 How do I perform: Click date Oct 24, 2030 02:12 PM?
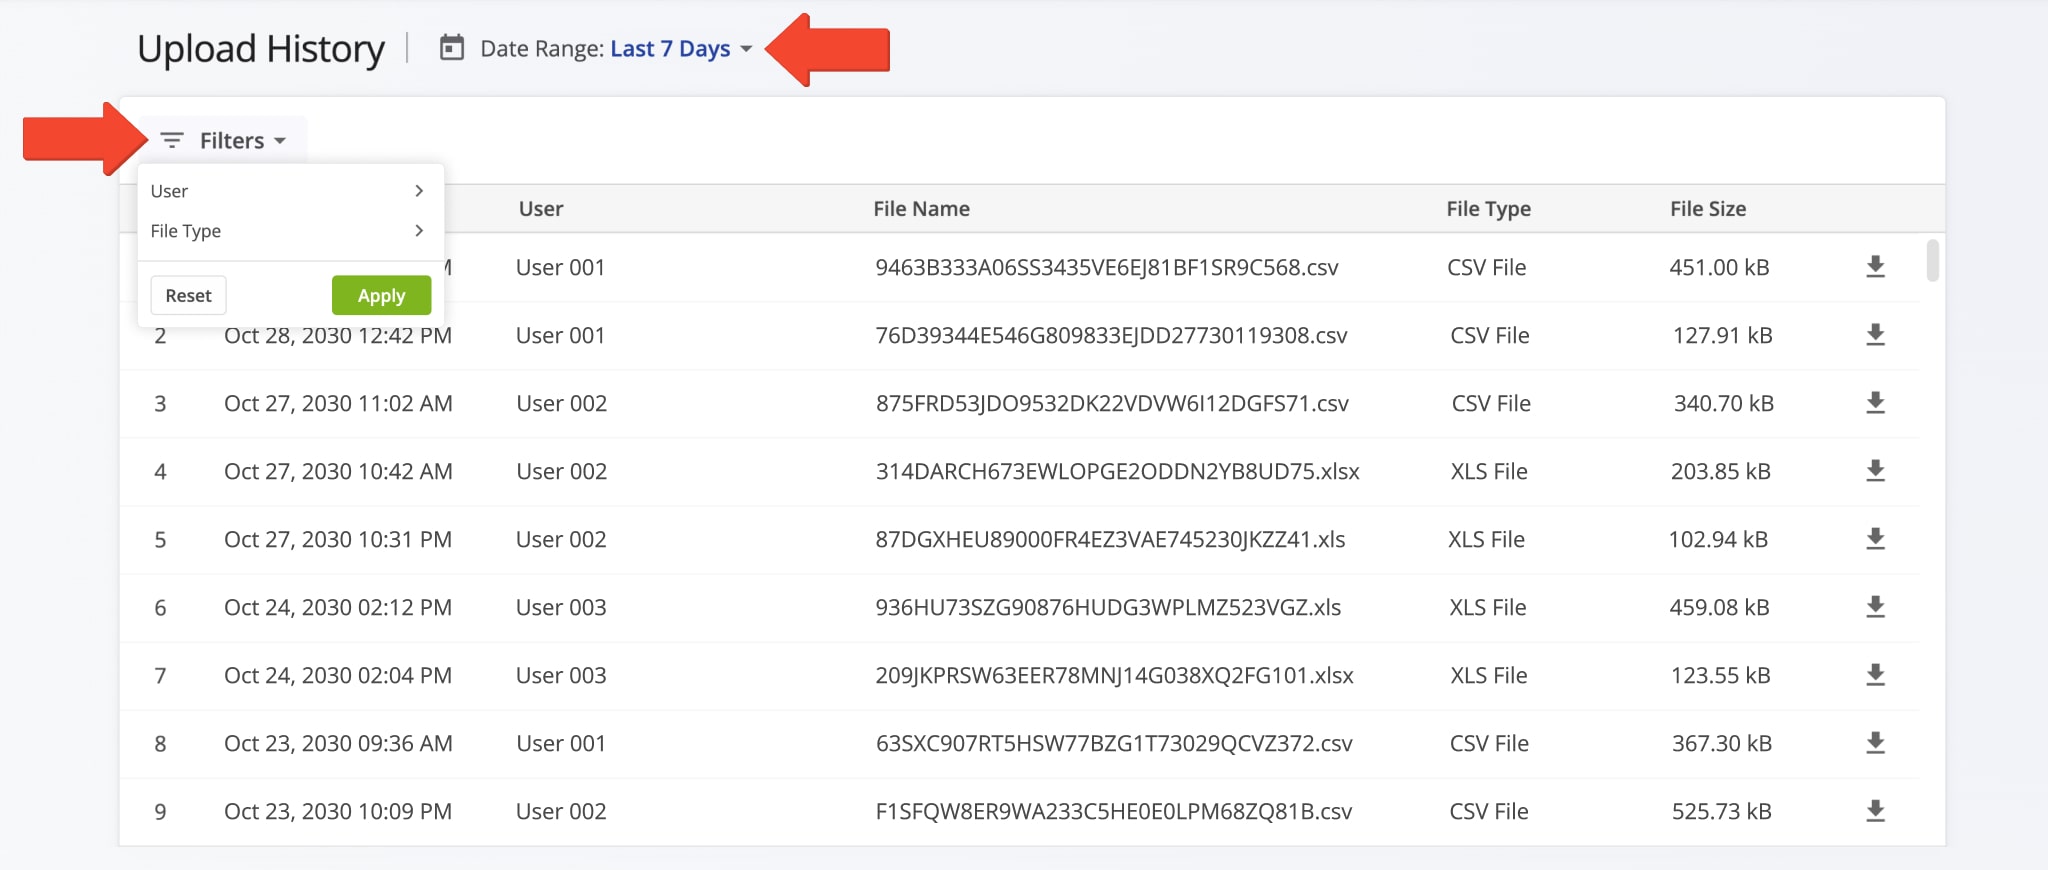[x=338, y=608]
